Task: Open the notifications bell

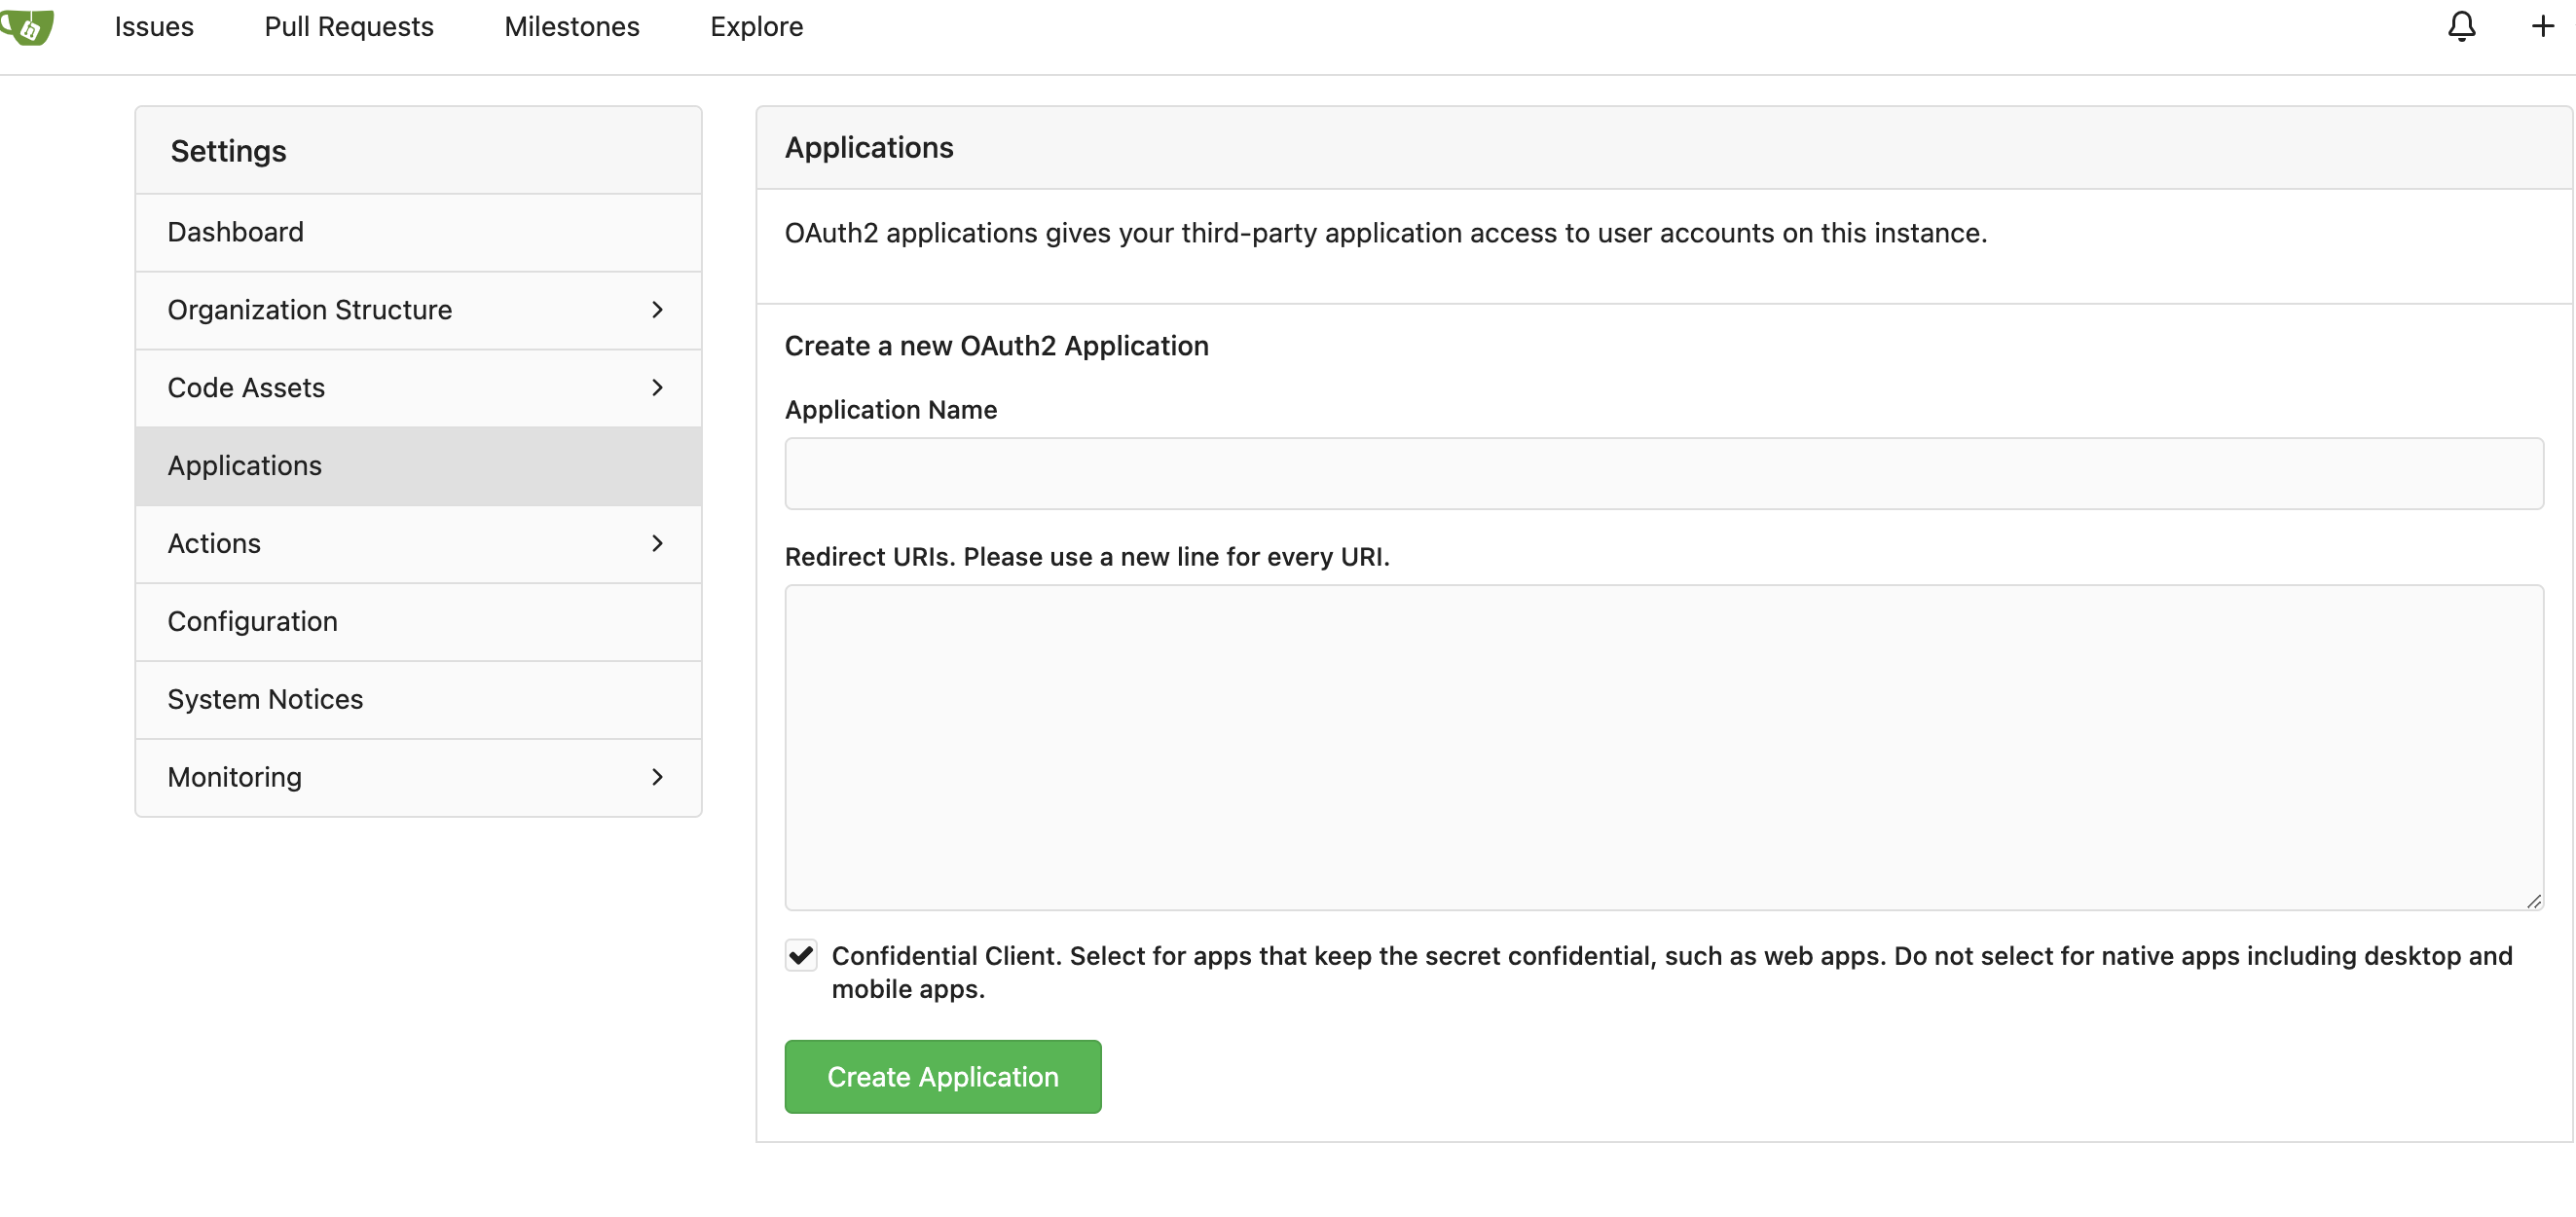Action: tap(2461, 26)
